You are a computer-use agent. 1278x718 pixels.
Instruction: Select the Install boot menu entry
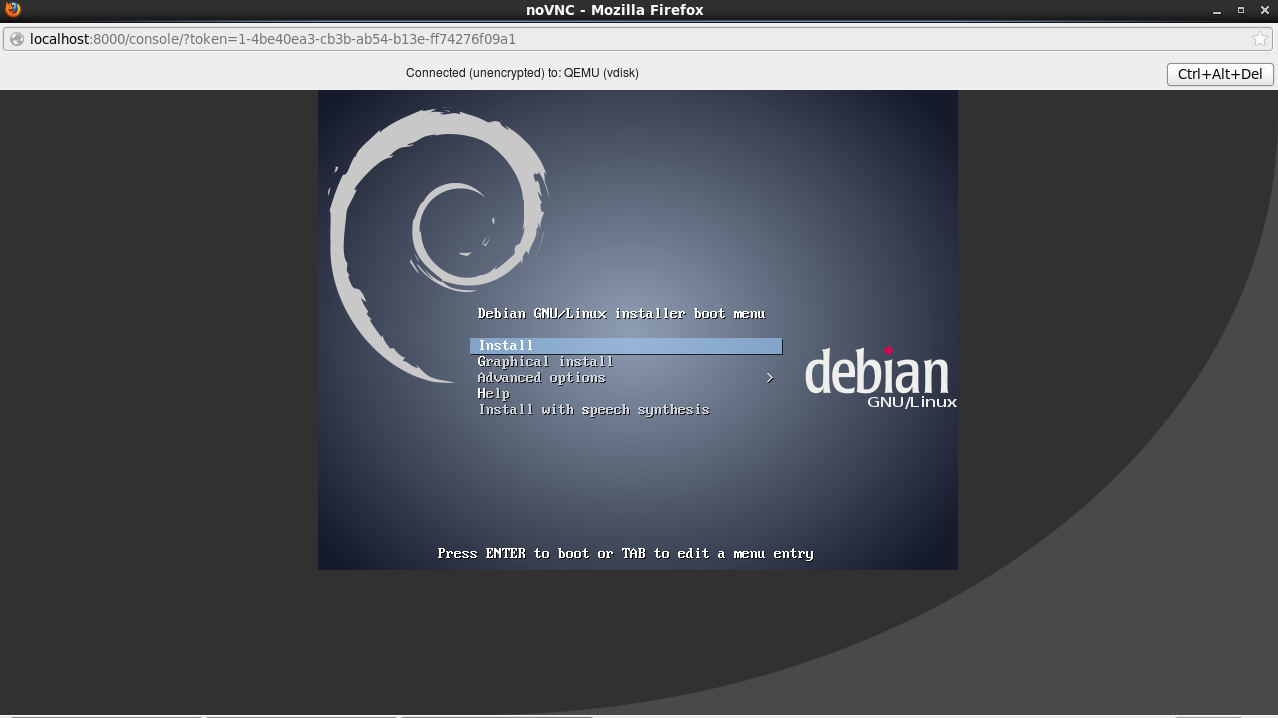coord(626,346)
